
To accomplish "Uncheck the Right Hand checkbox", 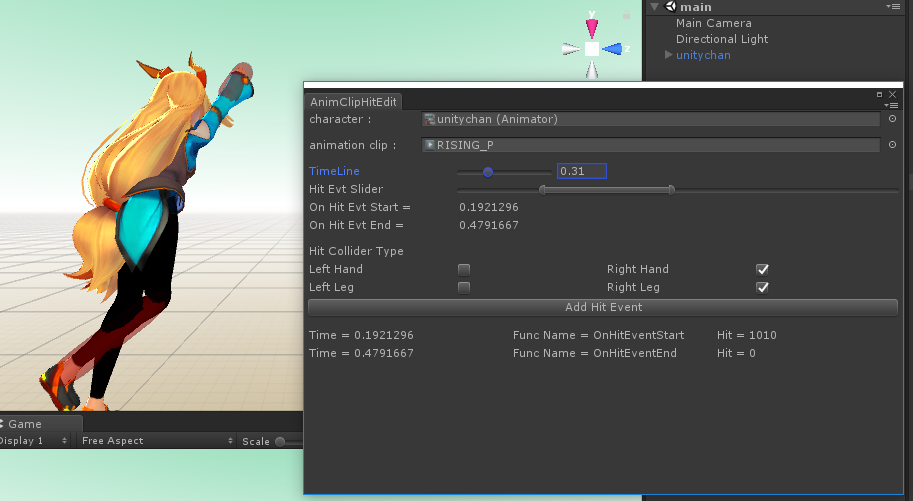I will click(762, 269).
